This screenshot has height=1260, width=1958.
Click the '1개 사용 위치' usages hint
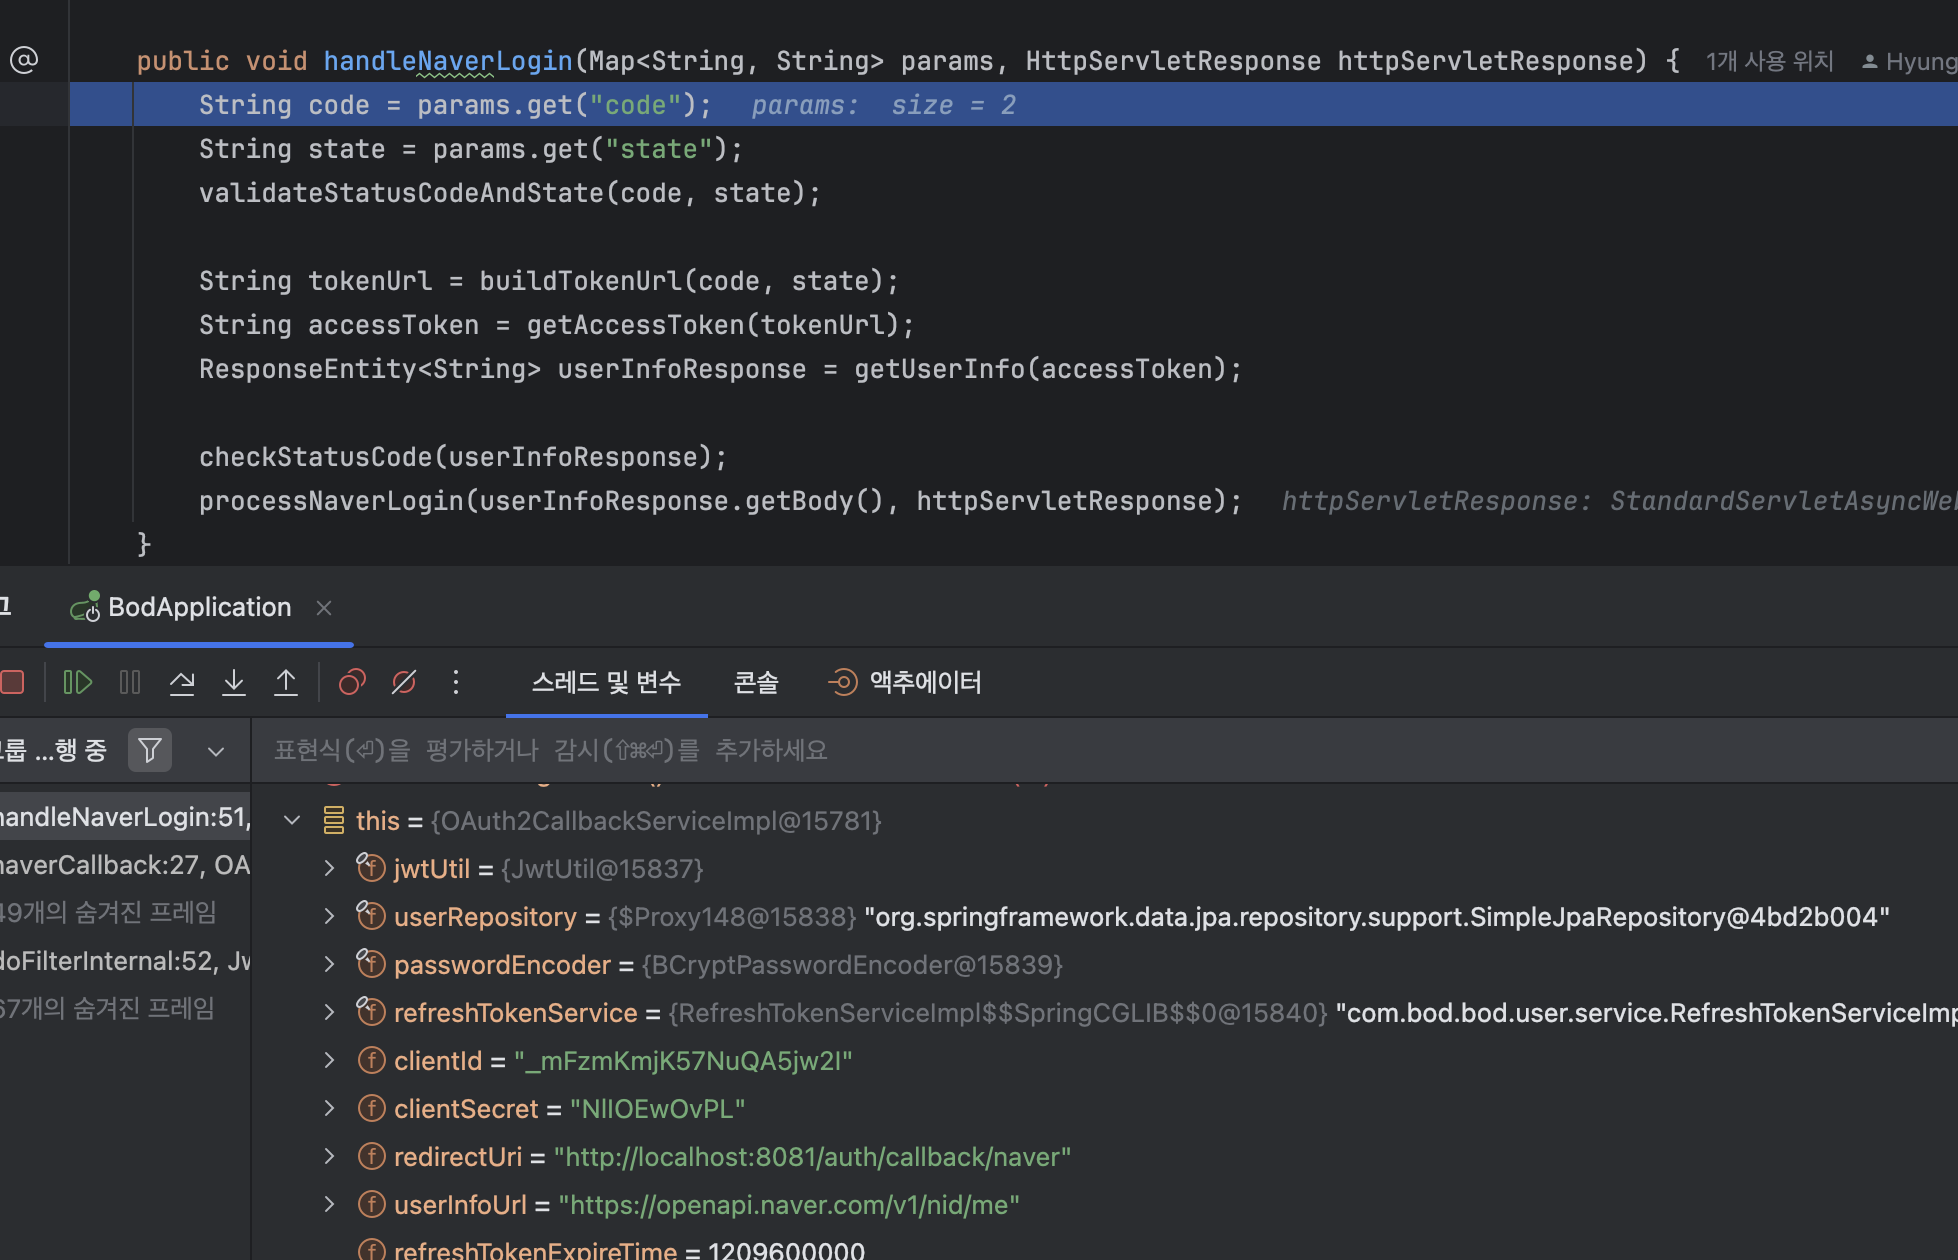pos(1769,62)
